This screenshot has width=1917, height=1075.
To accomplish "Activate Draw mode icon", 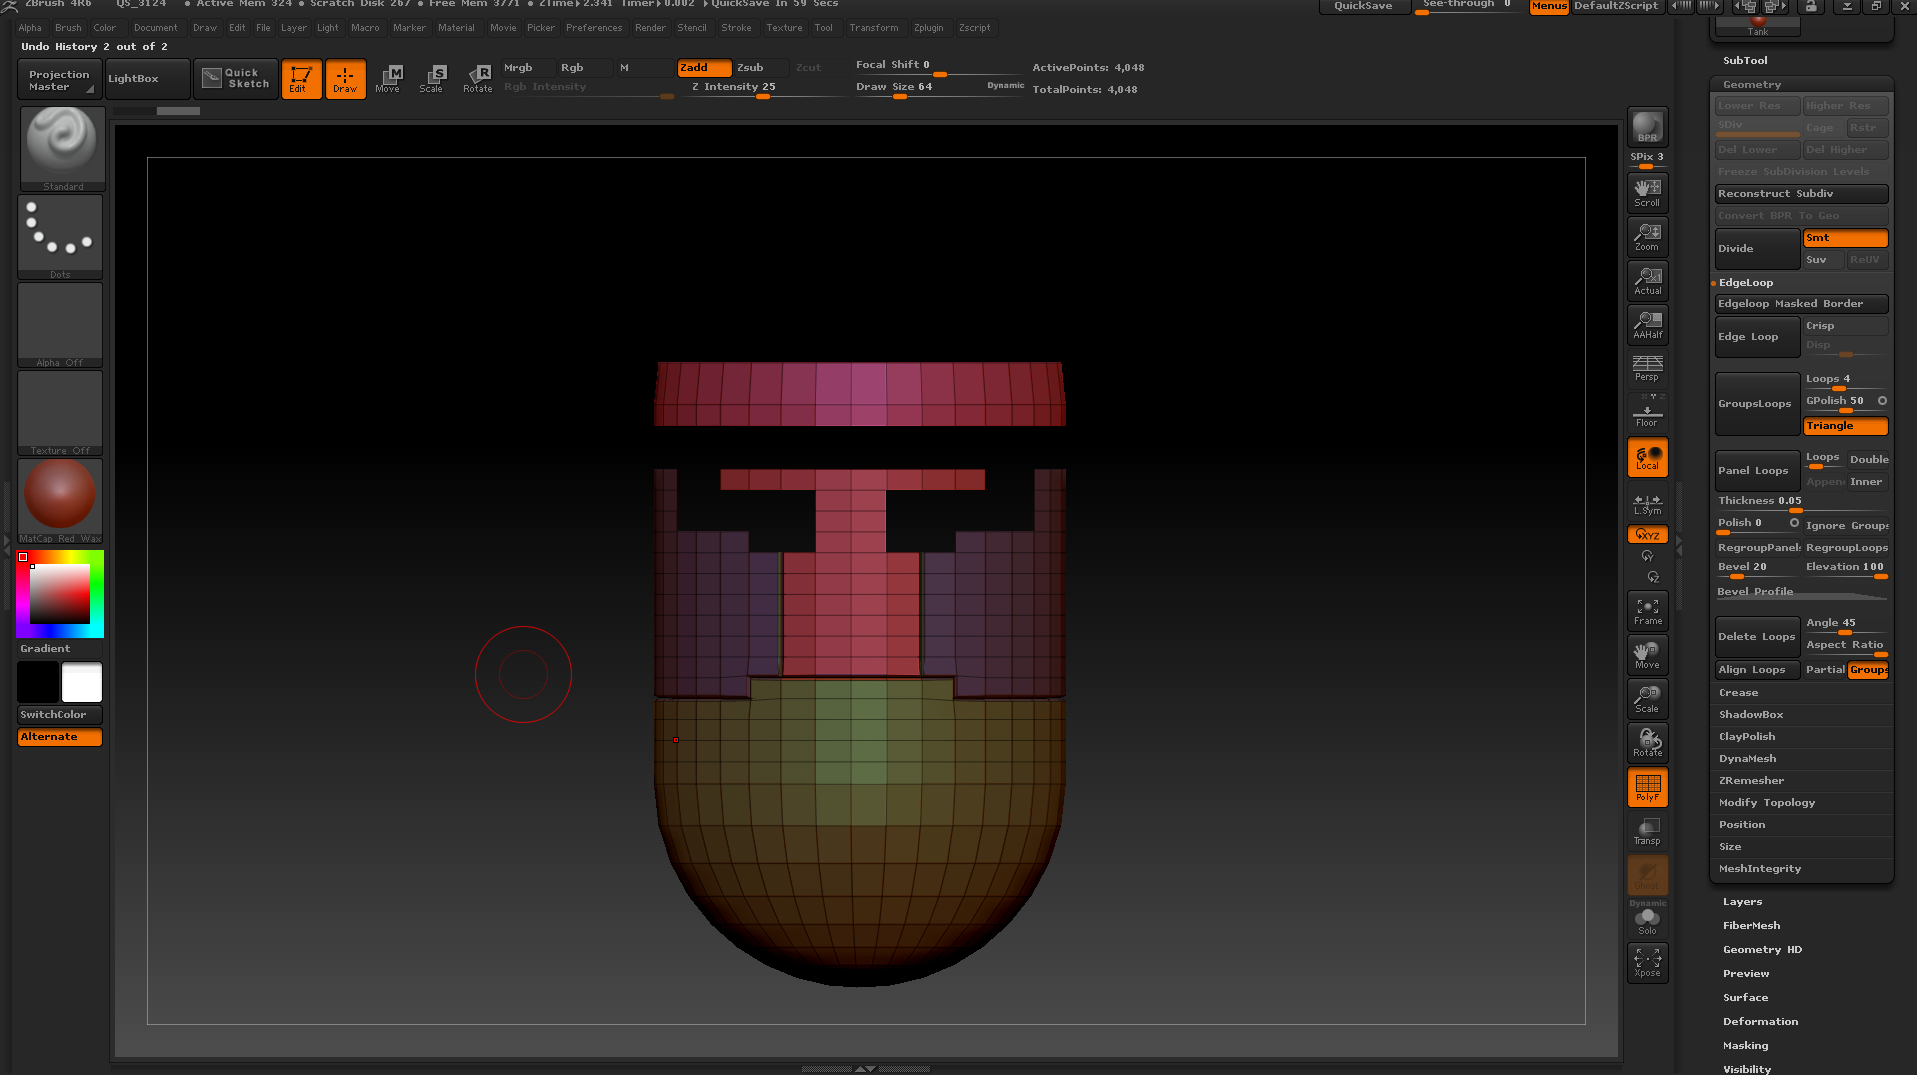I will click(x=345, y=78).
